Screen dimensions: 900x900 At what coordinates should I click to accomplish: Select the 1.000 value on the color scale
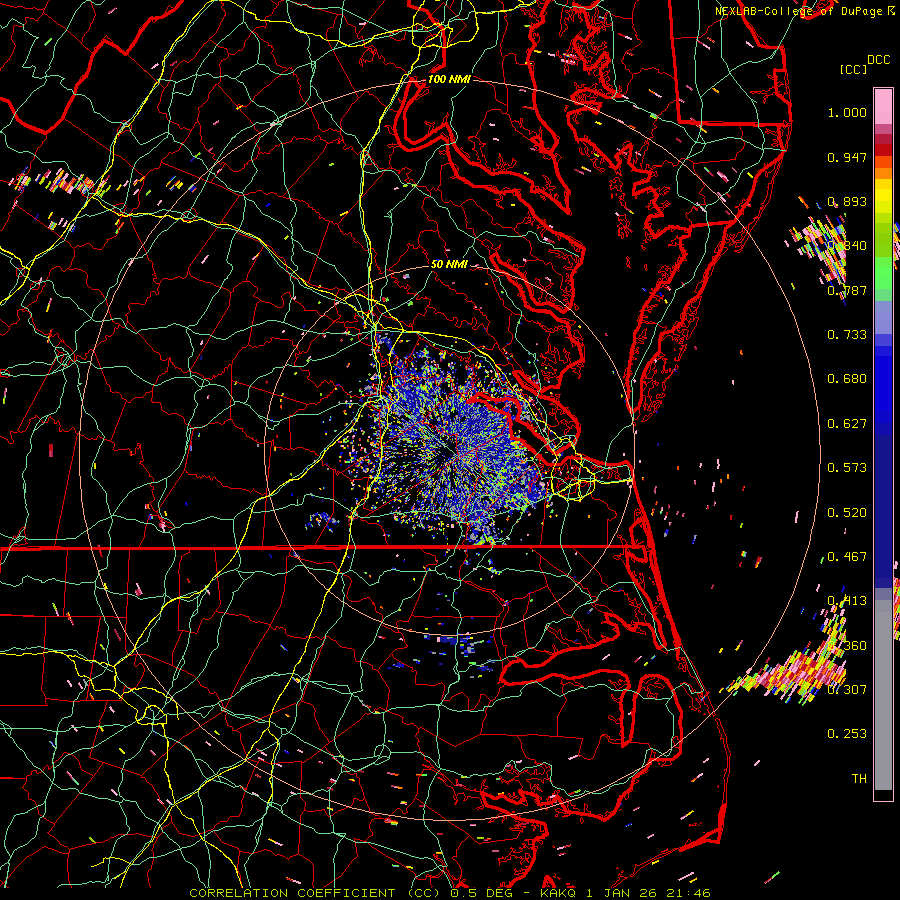point(847,112)
